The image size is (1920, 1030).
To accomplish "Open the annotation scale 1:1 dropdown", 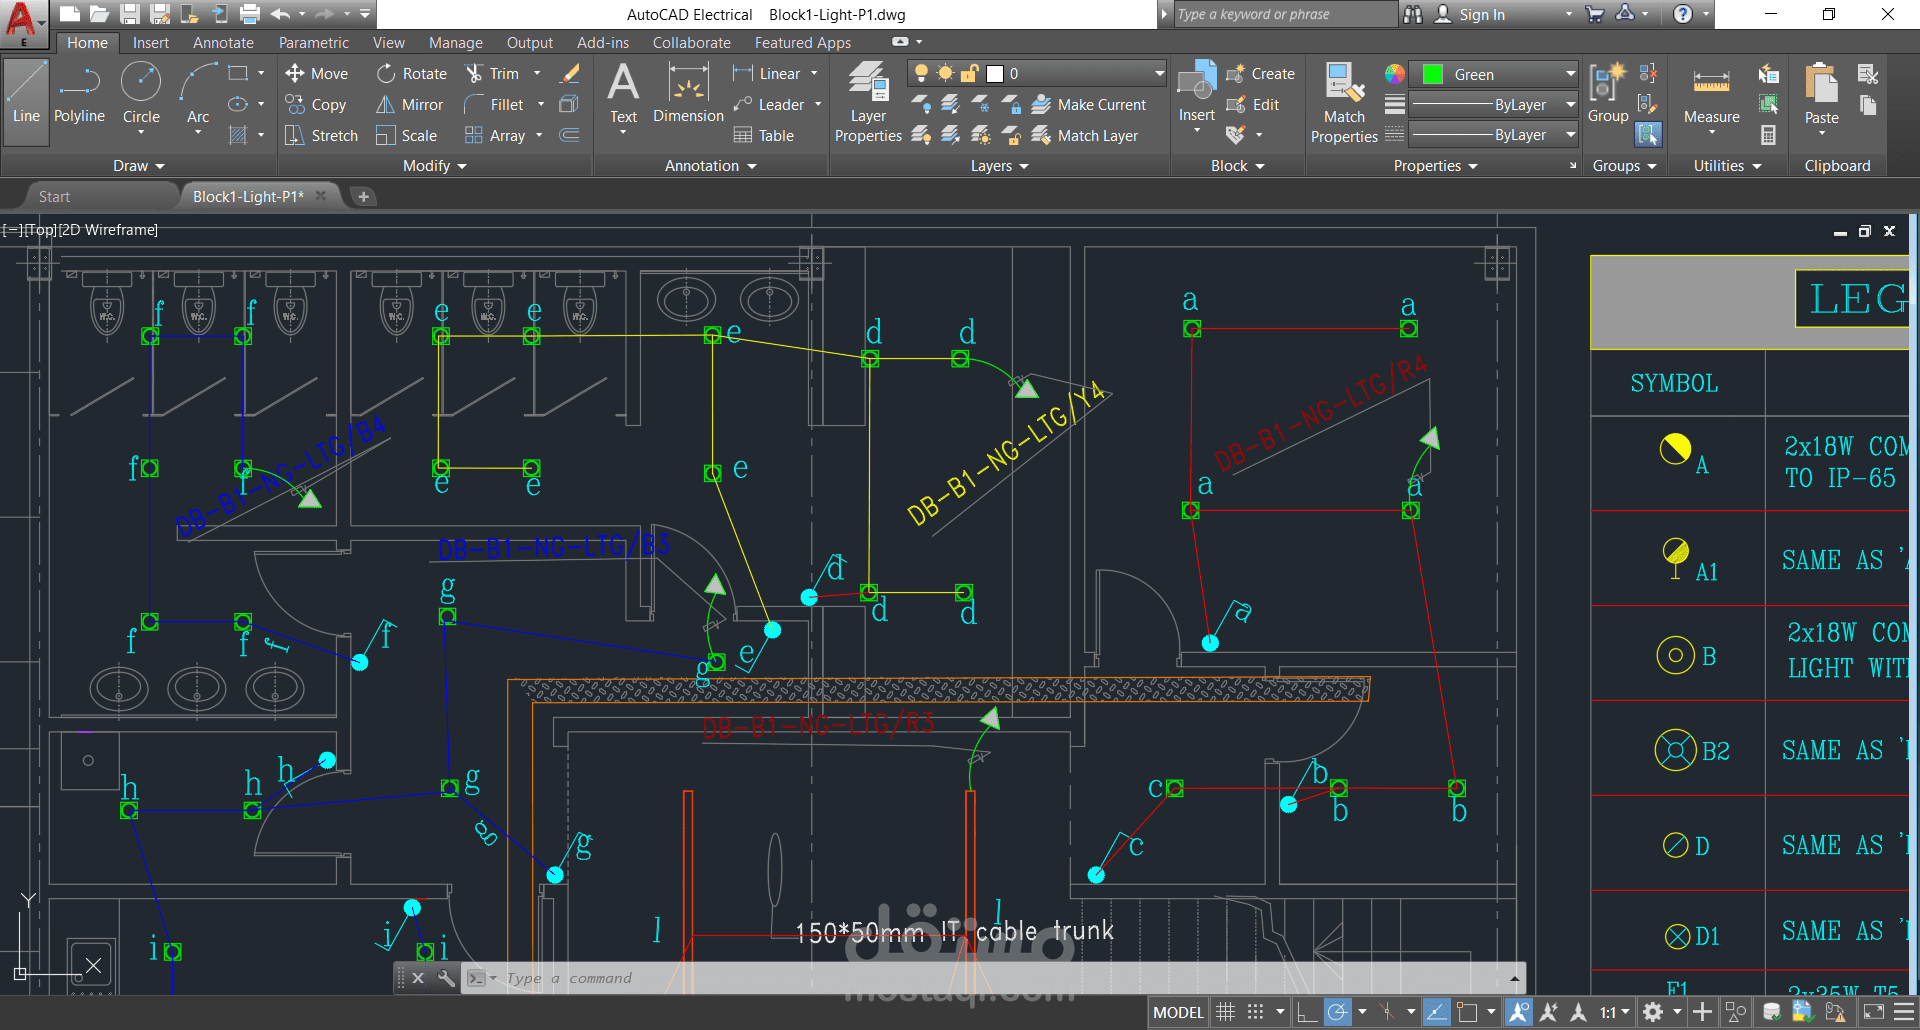I will pos(1614,1012).
